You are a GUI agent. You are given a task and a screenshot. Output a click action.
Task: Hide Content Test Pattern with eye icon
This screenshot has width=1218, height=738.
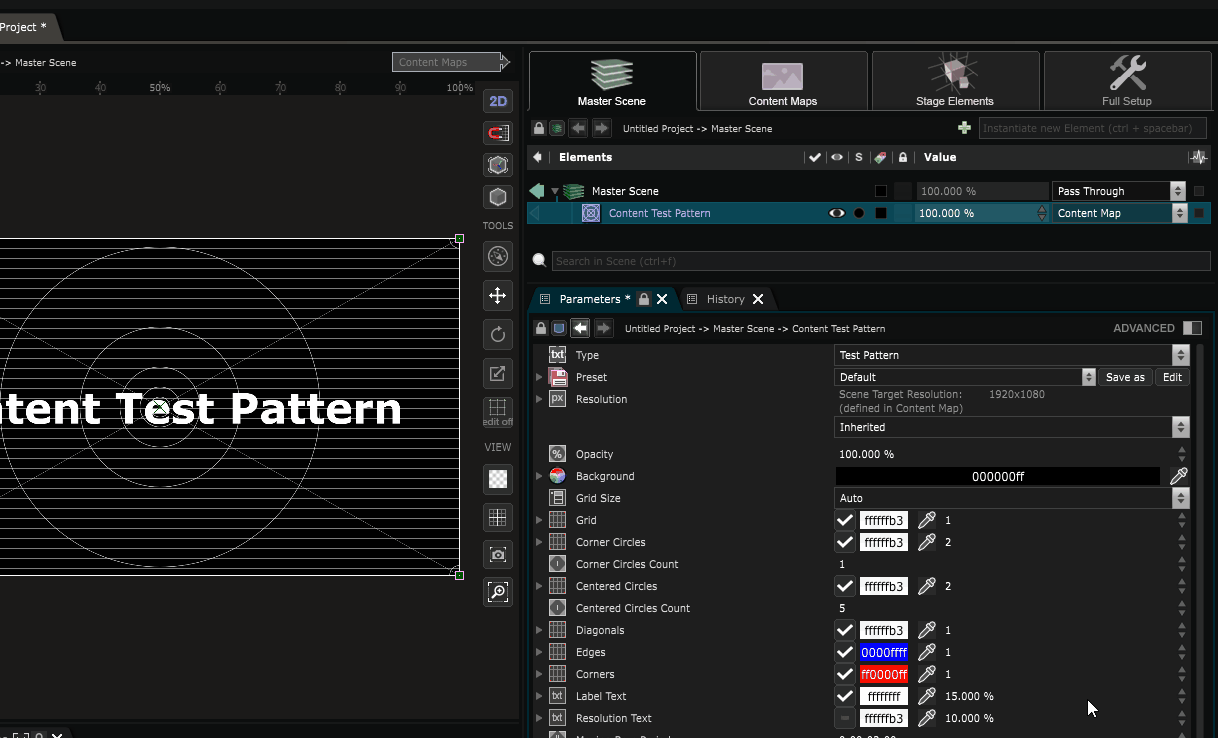[x=836, y=213]
